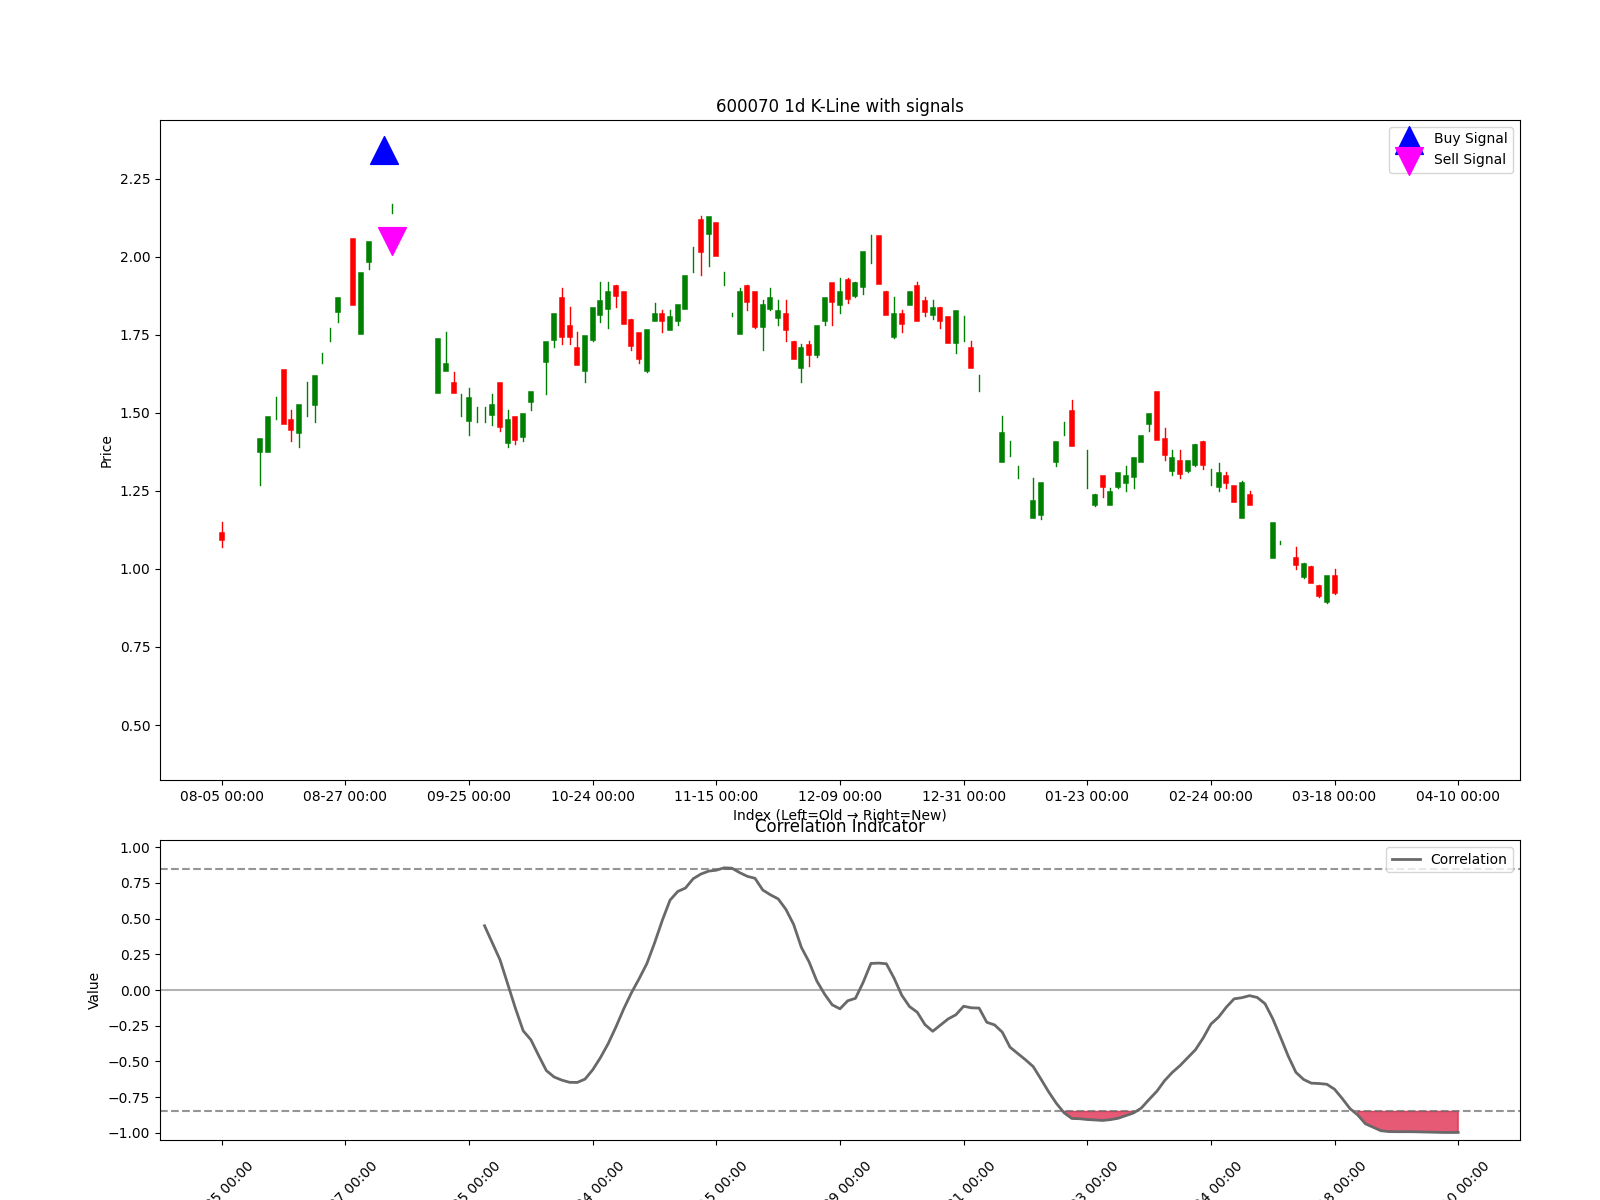The image size is (1600, 1200).
Task: Click the Price y-axis label
Action: coord(106,452)
